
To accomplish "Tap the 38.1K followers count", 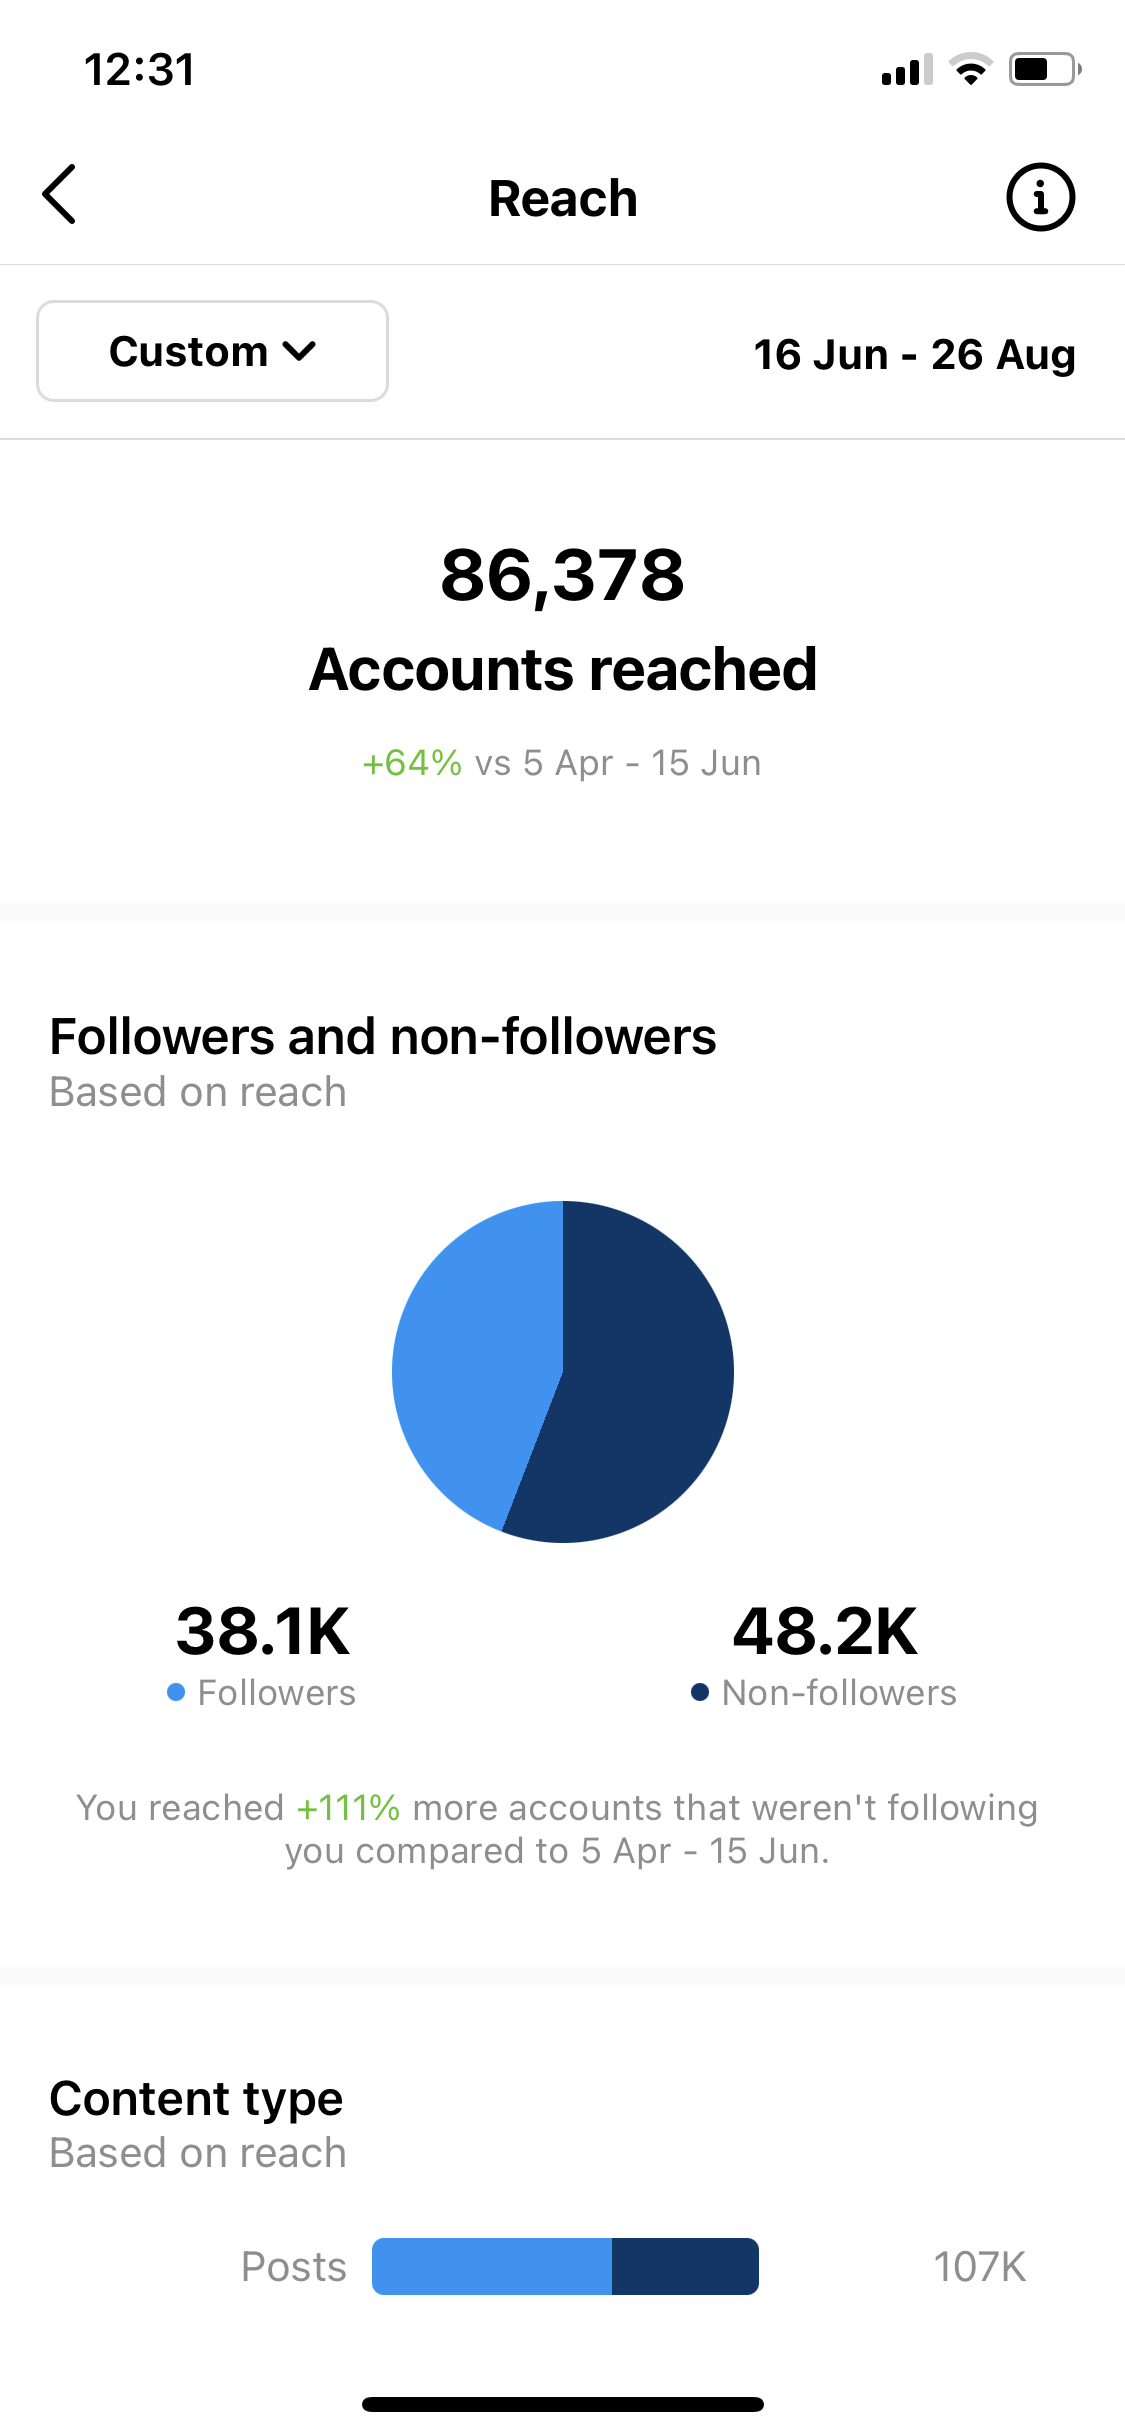I will pos(263,1631).
